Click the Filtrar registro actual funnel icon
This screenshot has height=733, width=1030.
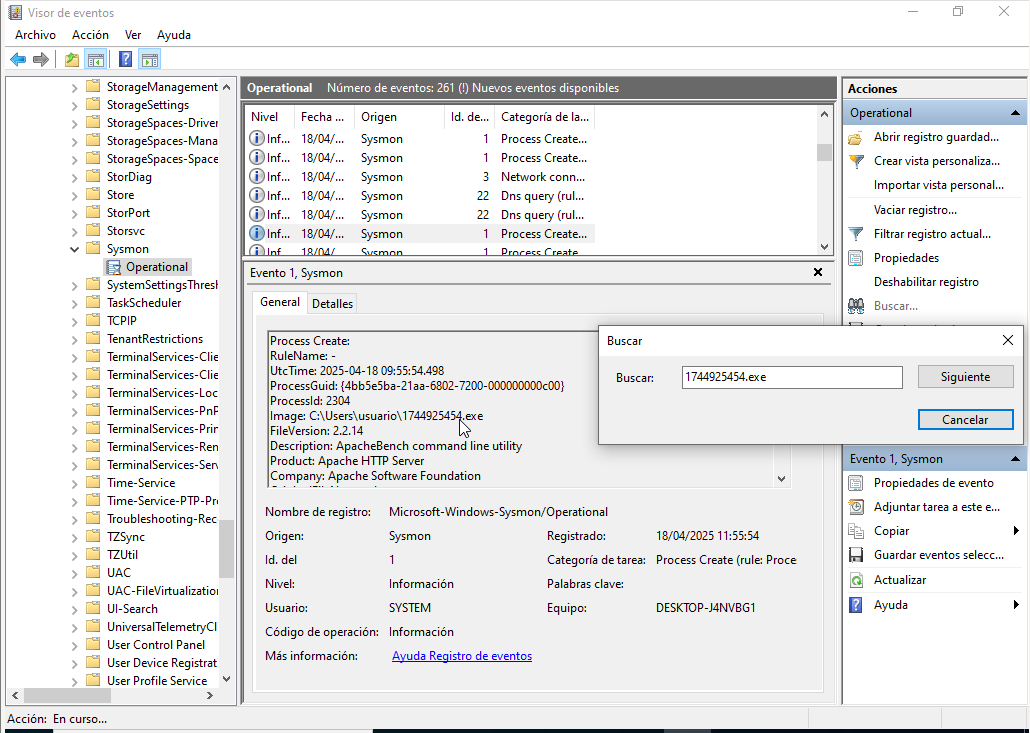[855, 234]
